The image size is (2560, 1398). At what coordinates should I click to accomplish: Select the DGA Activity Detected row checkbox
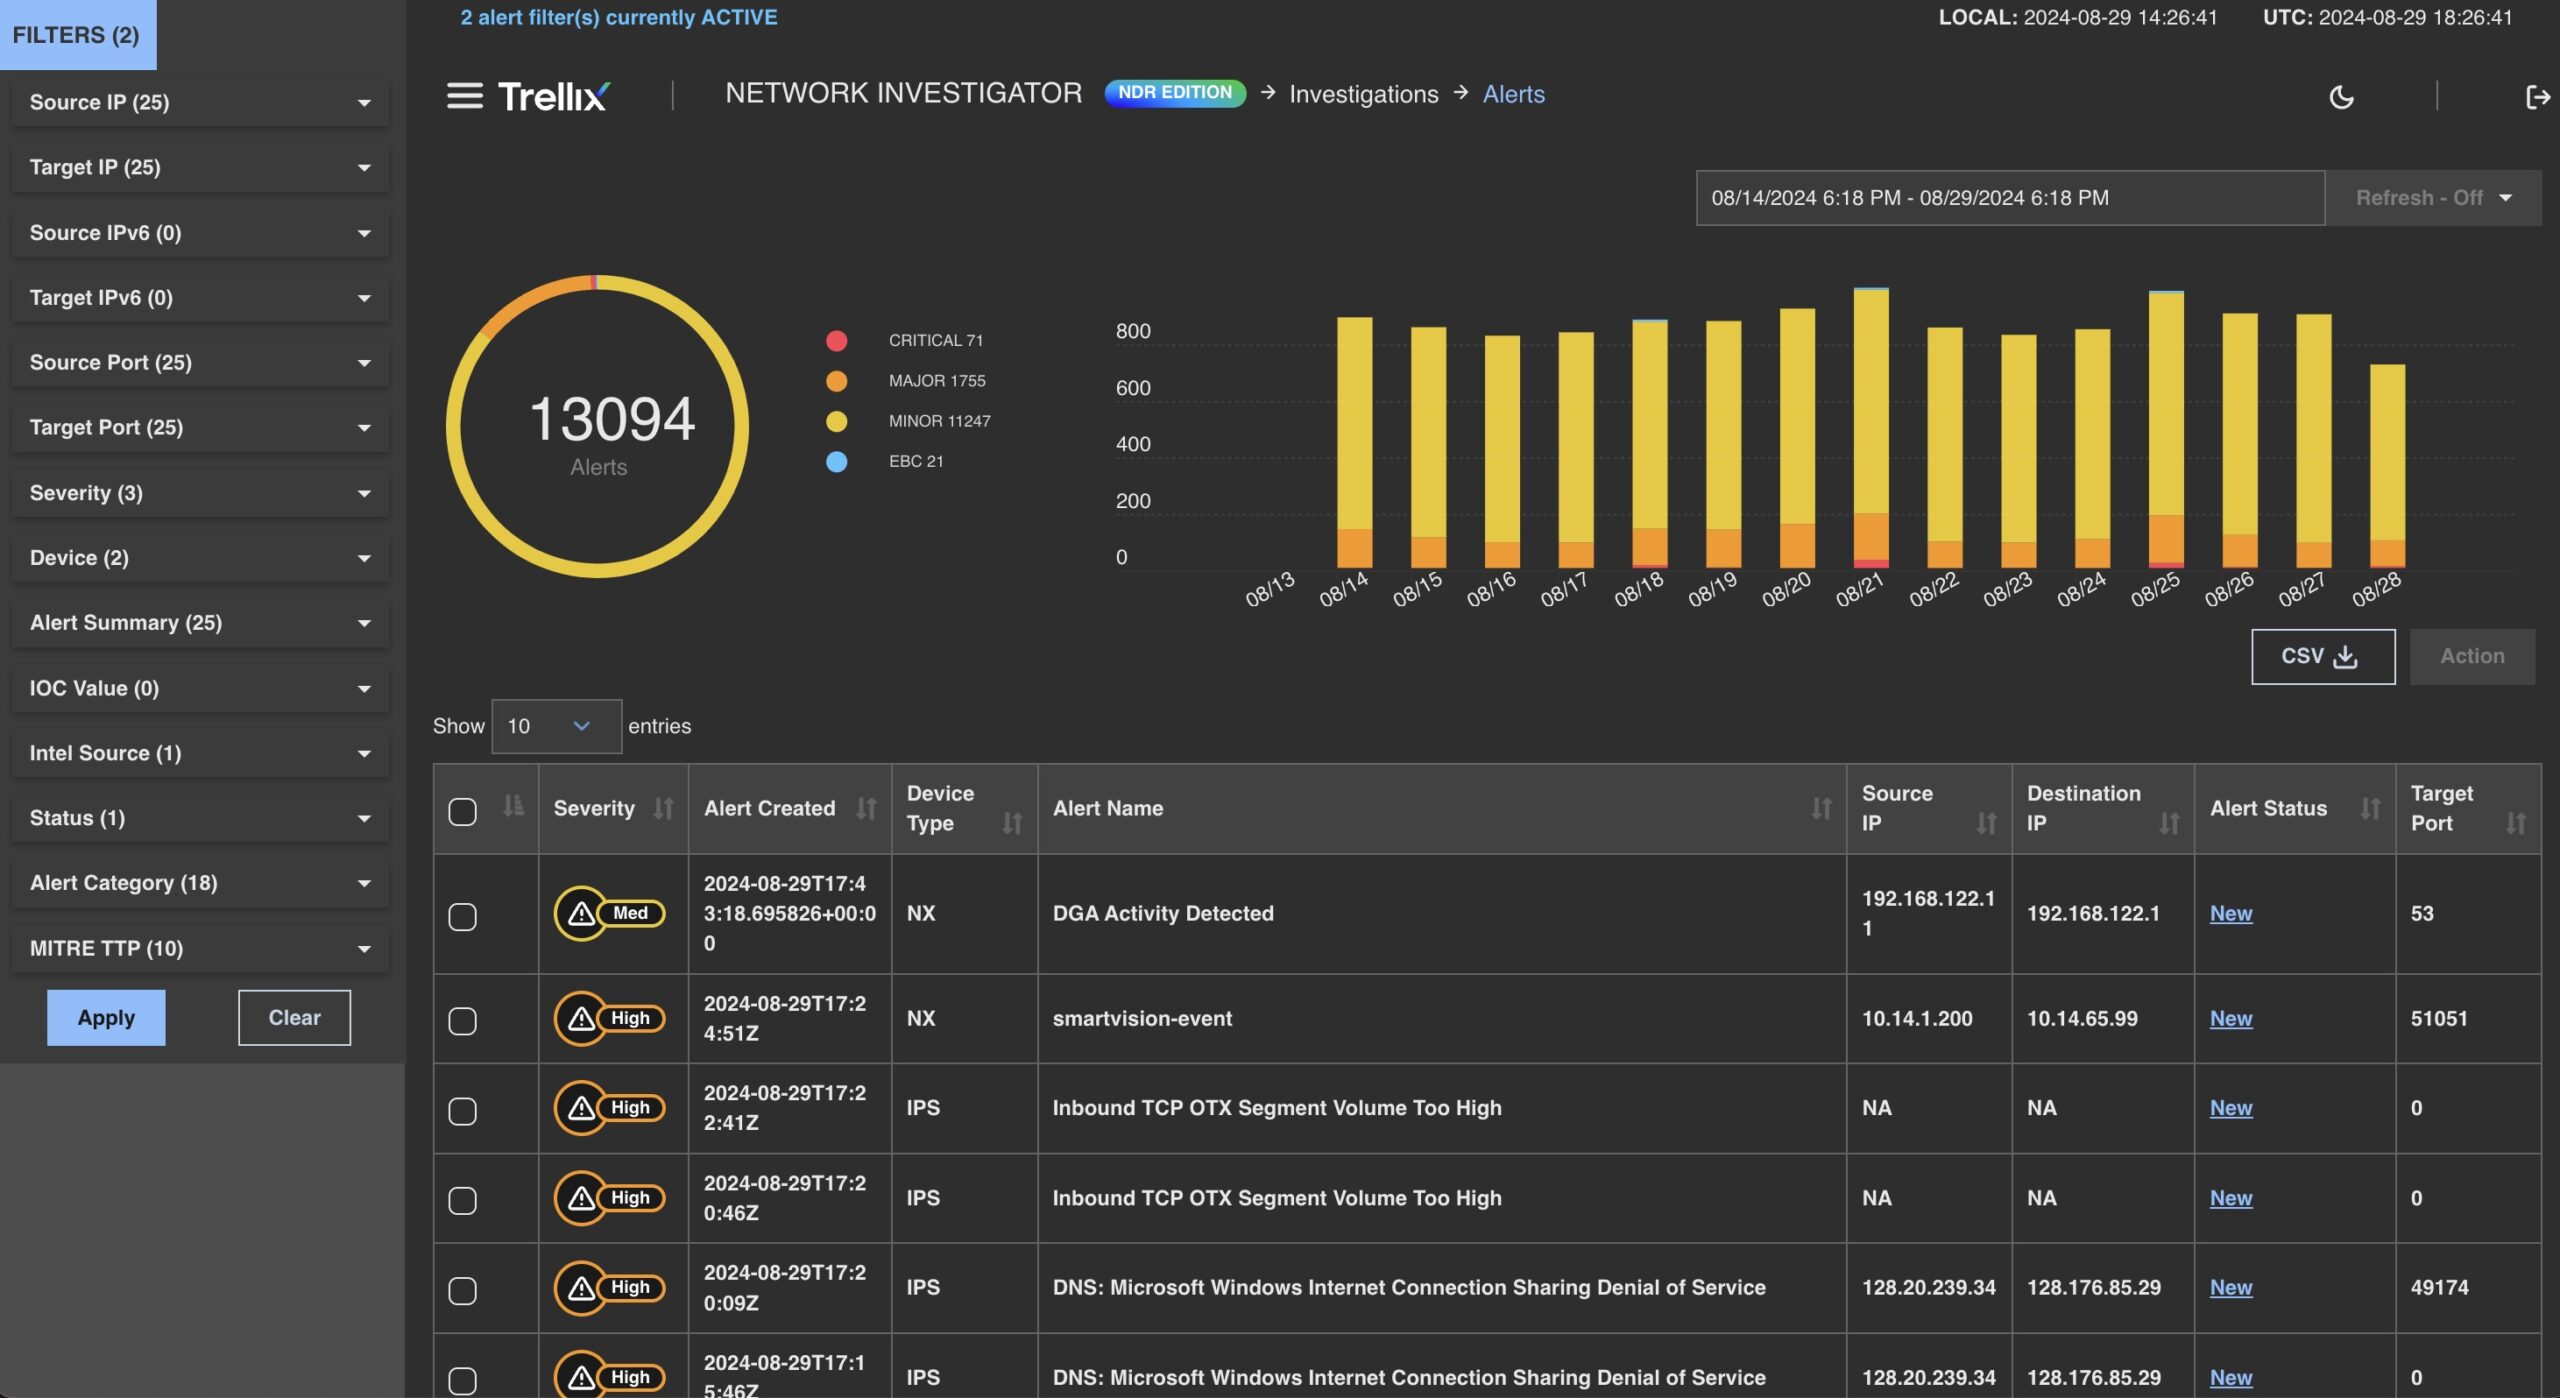tap(462, 916)
